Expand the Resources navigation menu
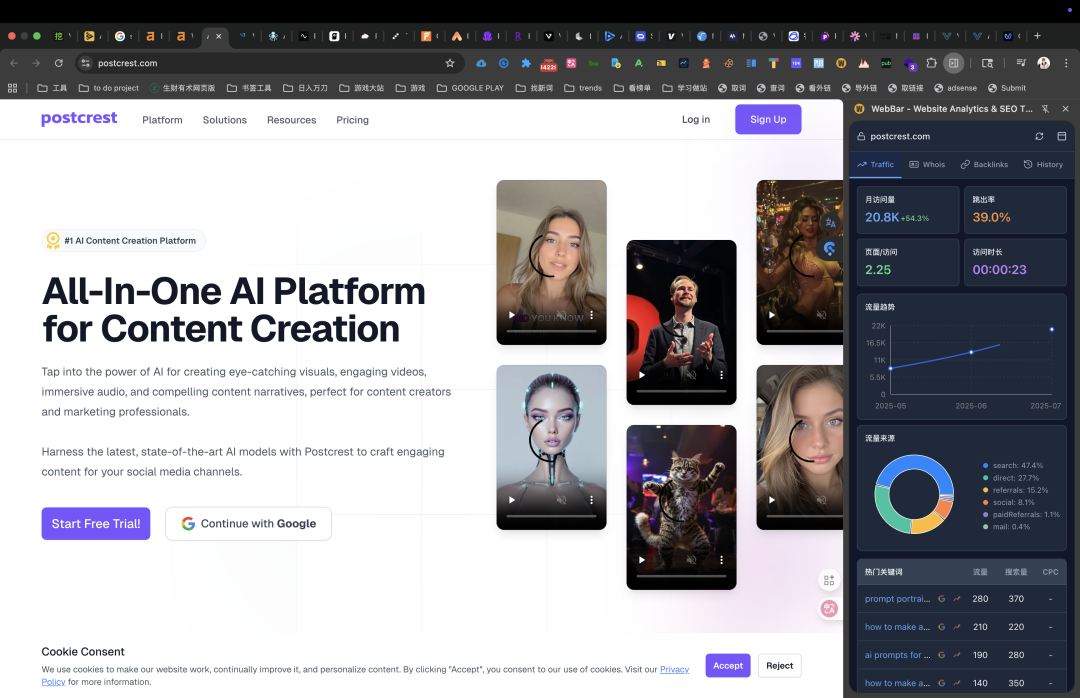 tap(291, 120)
